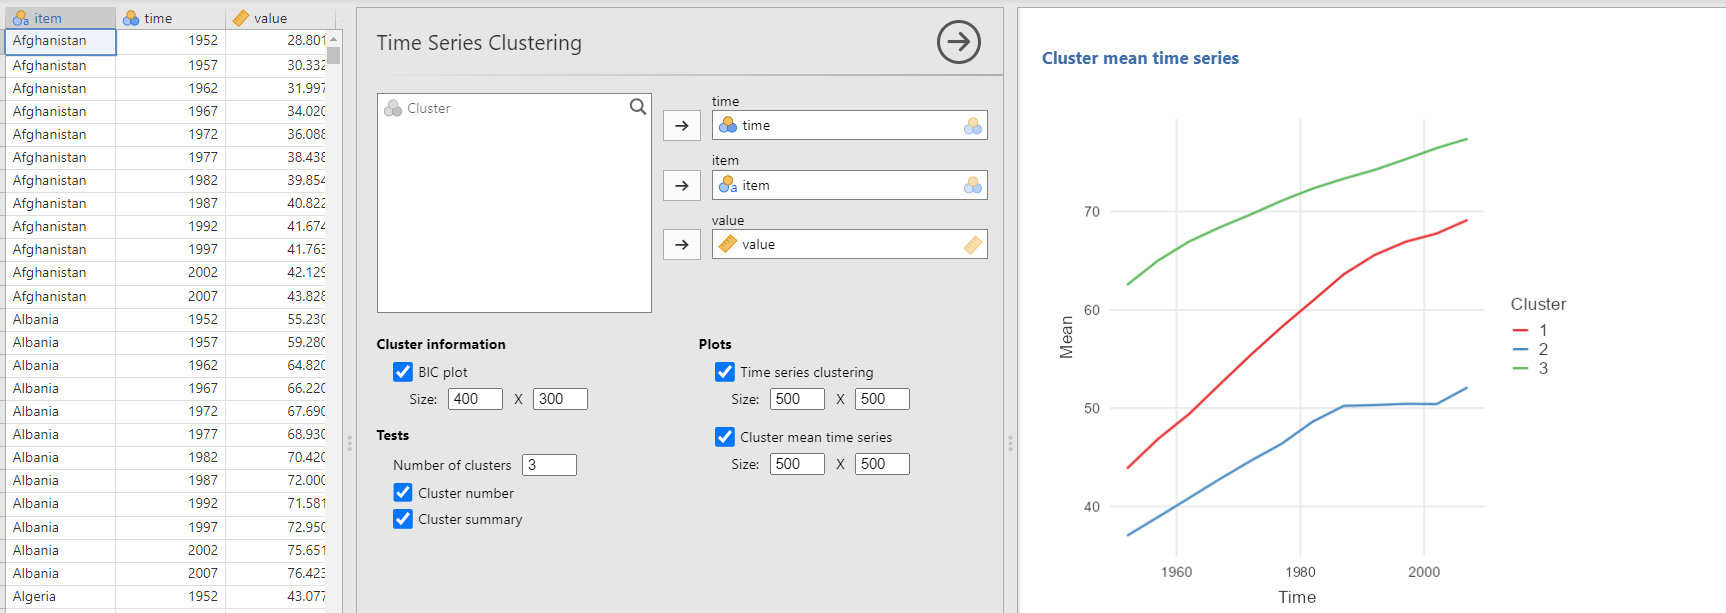Toggle the Cluster number checkbox
Viewport: 1726px width, 613px height.
(403, 493)
